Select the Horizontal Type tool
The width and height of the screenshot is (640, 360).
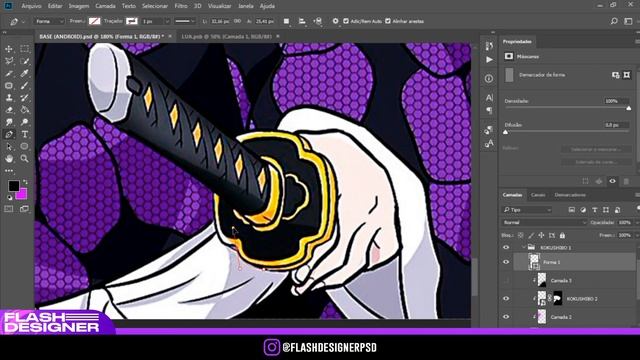click(x=24, y=134)
